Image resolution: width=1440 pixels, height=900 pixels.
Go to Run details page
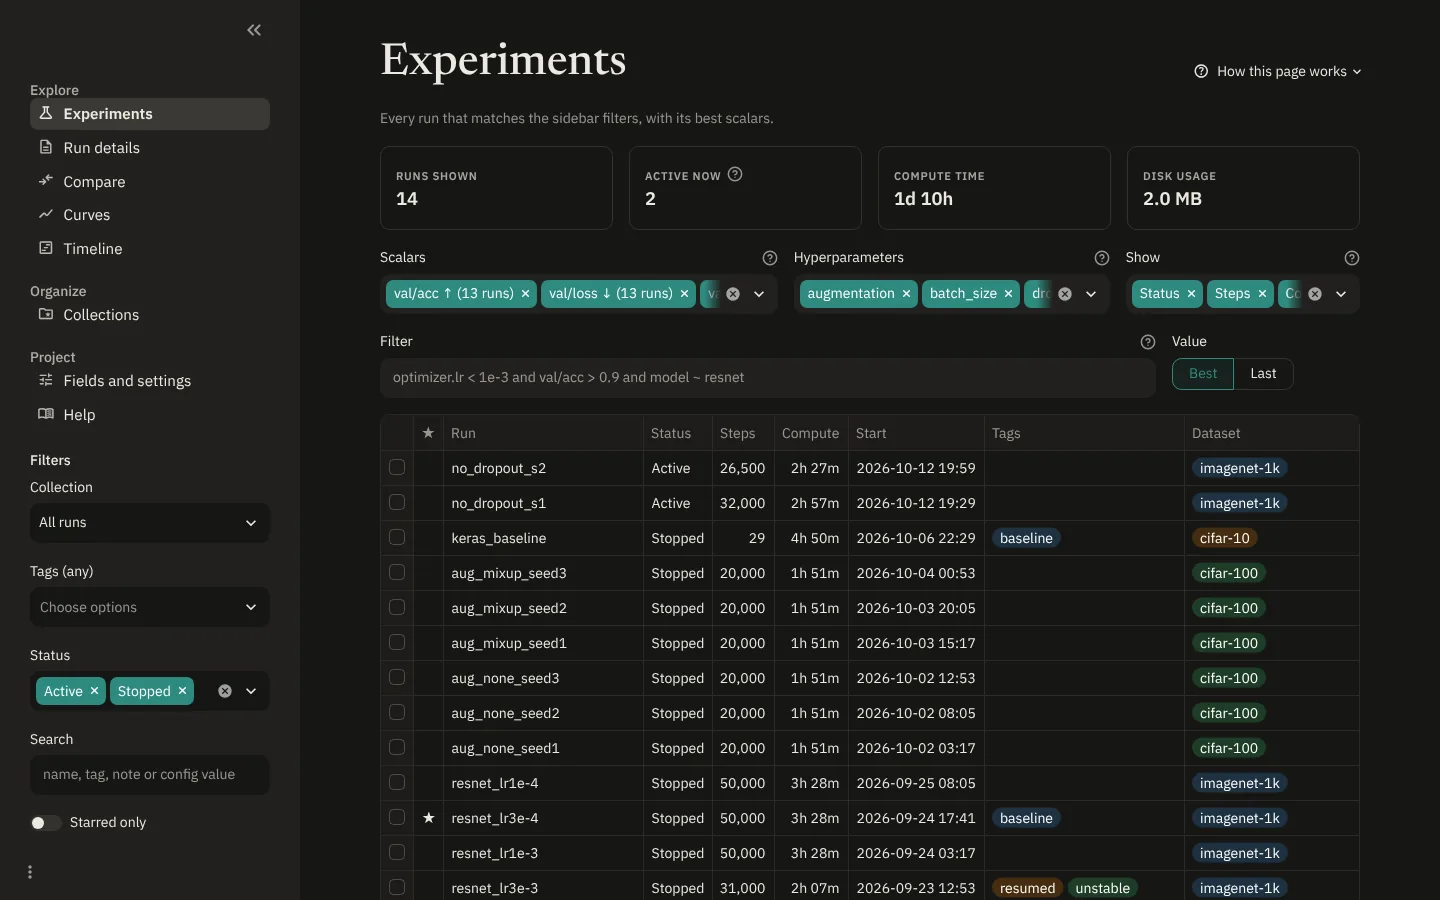150,148
